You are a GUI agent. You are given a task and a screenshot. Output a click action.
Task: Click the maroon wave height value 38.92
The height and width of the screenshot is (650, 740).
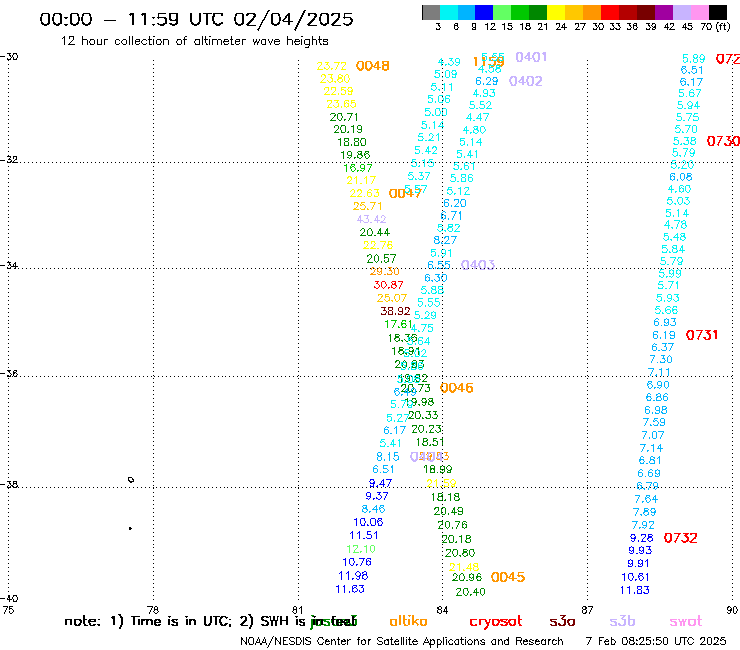[x=395, y=312]
